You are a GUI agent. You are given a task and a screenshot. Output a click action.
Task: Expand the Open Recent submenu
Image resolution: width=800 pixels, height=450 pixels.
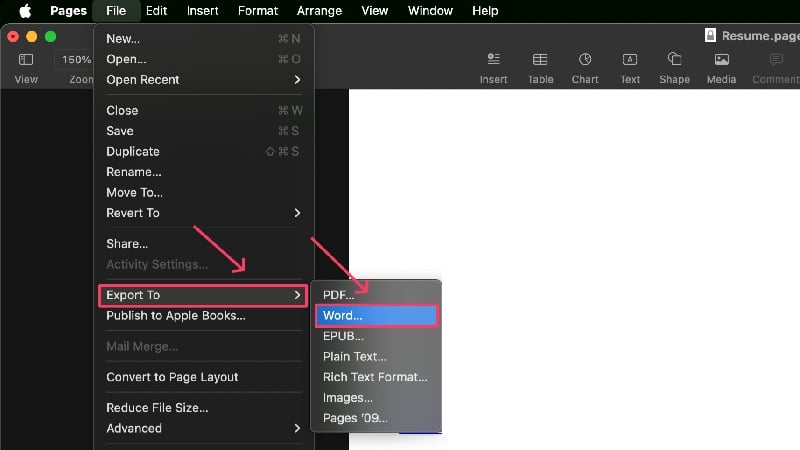pyautogui.click(x=204, y=80)
